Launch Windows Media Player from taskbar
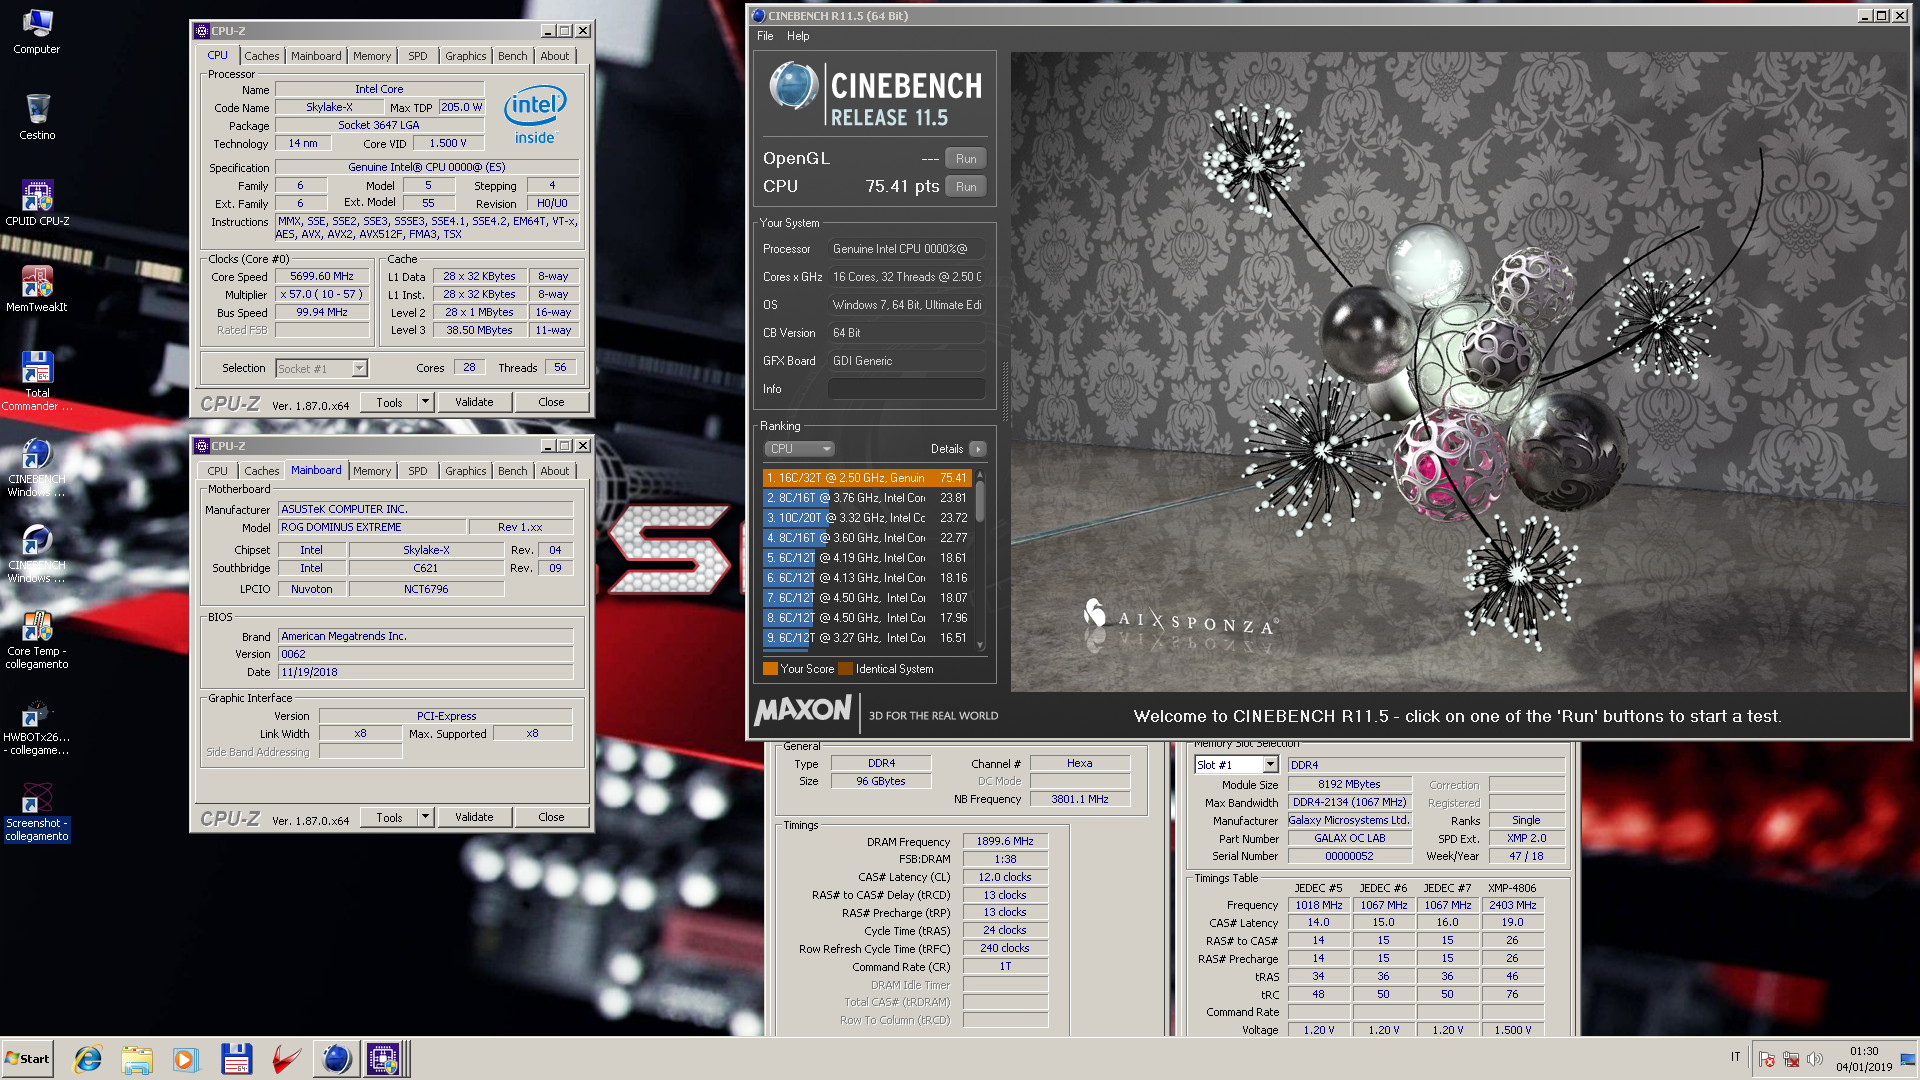The height and width of the screenshot is (1080, 1920). [186, 1059]
